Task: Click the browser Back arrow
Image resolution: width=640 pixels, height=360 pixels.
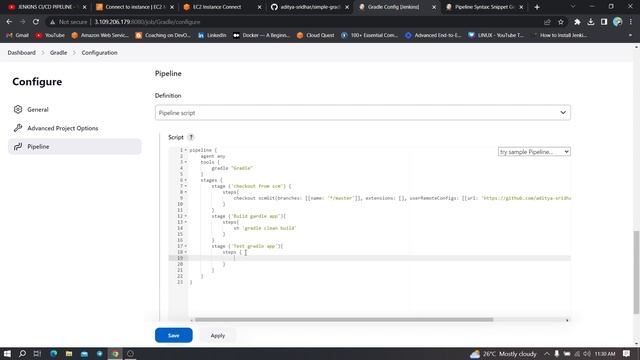Action: 9,22
